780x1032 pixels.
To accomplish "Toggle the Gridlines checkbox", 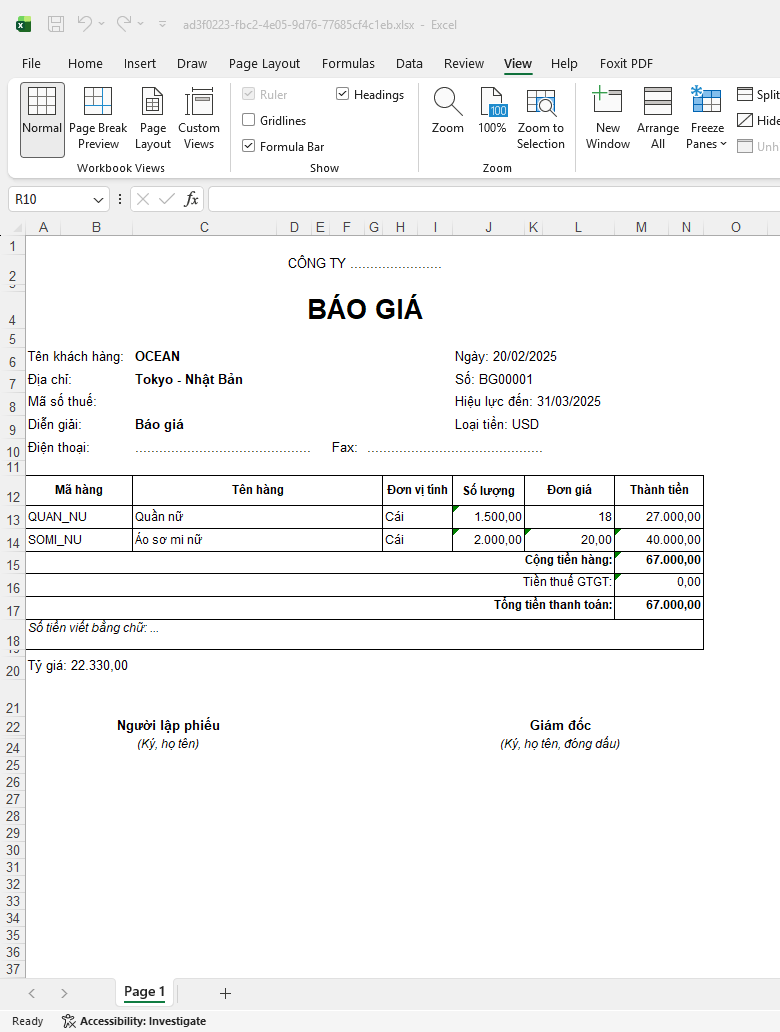I will (x=248, y=120).
